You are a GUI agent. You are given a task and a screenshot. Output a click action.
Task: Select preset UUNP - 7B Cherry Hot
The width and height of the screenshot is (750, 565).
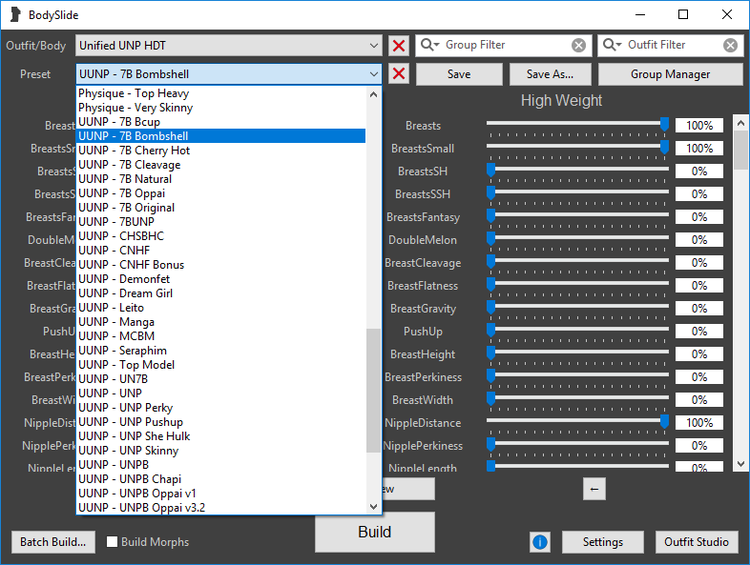click(221, 150)
